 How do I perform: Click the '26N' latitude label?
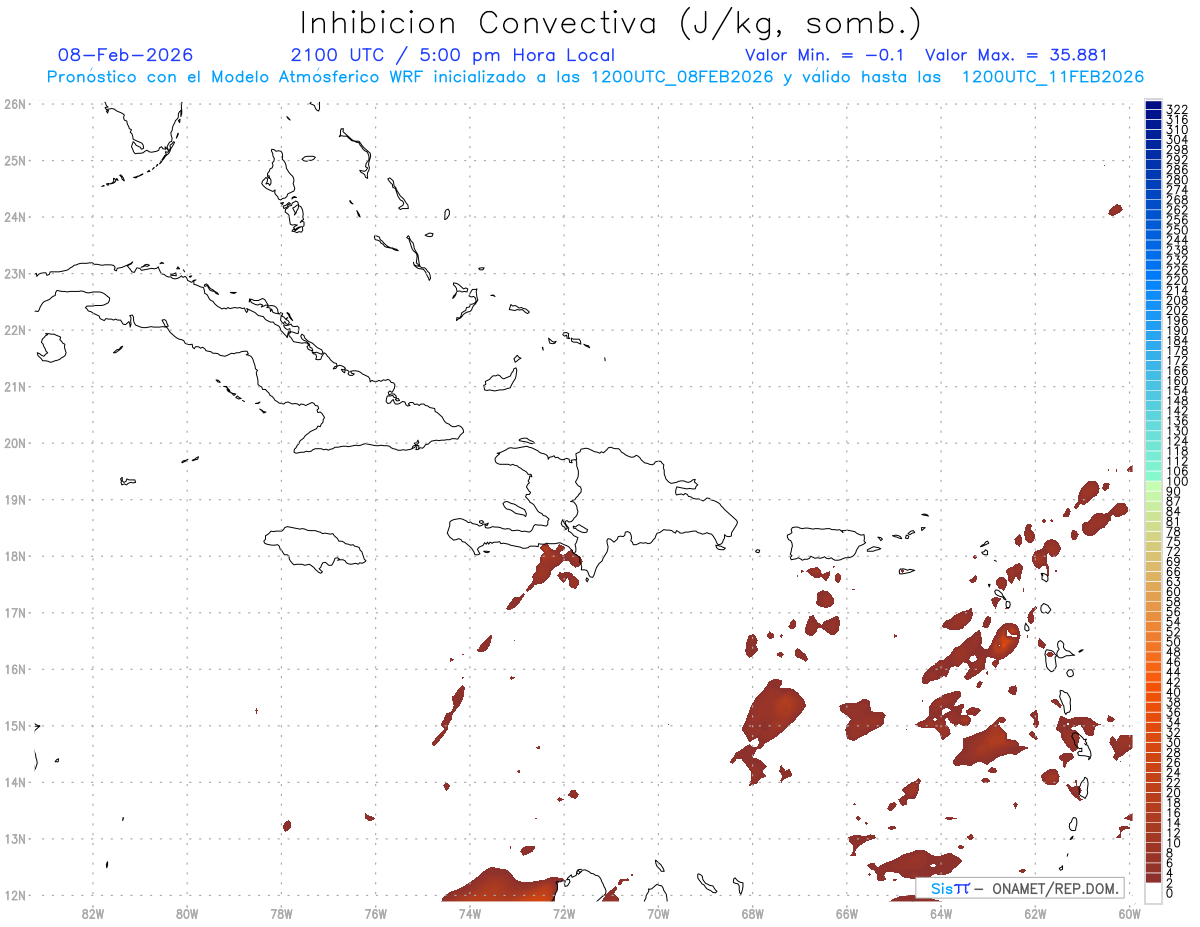click(x=15, y=104)
